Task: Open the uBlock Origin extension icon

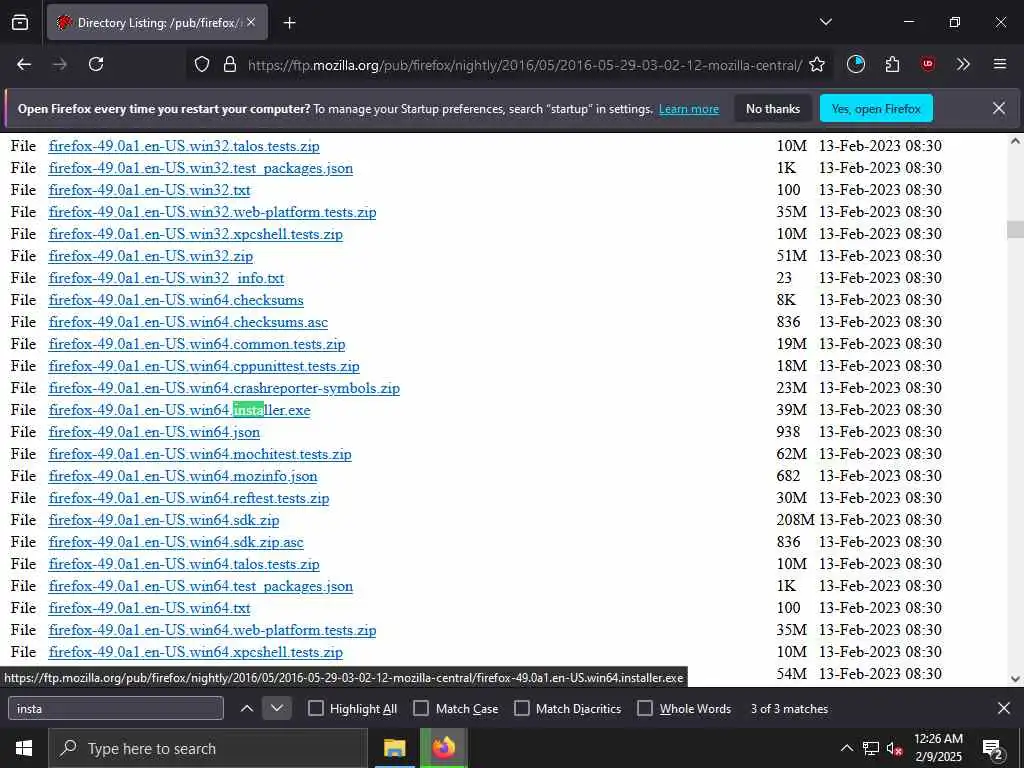Action: click(927, 64)
